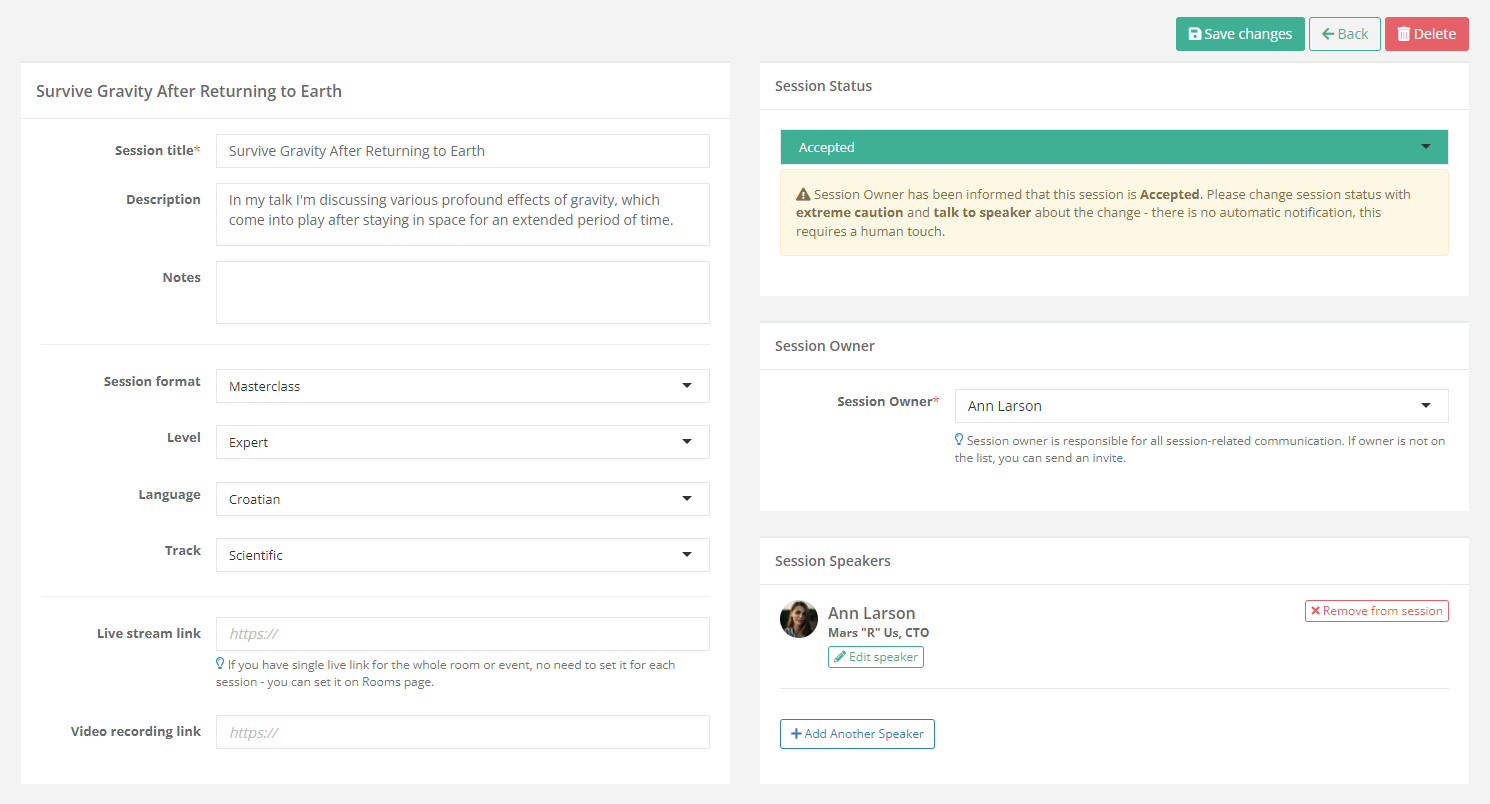Click the Video recording link field
The height and width of the screenshot is (804, 1490).
(462, 732)
